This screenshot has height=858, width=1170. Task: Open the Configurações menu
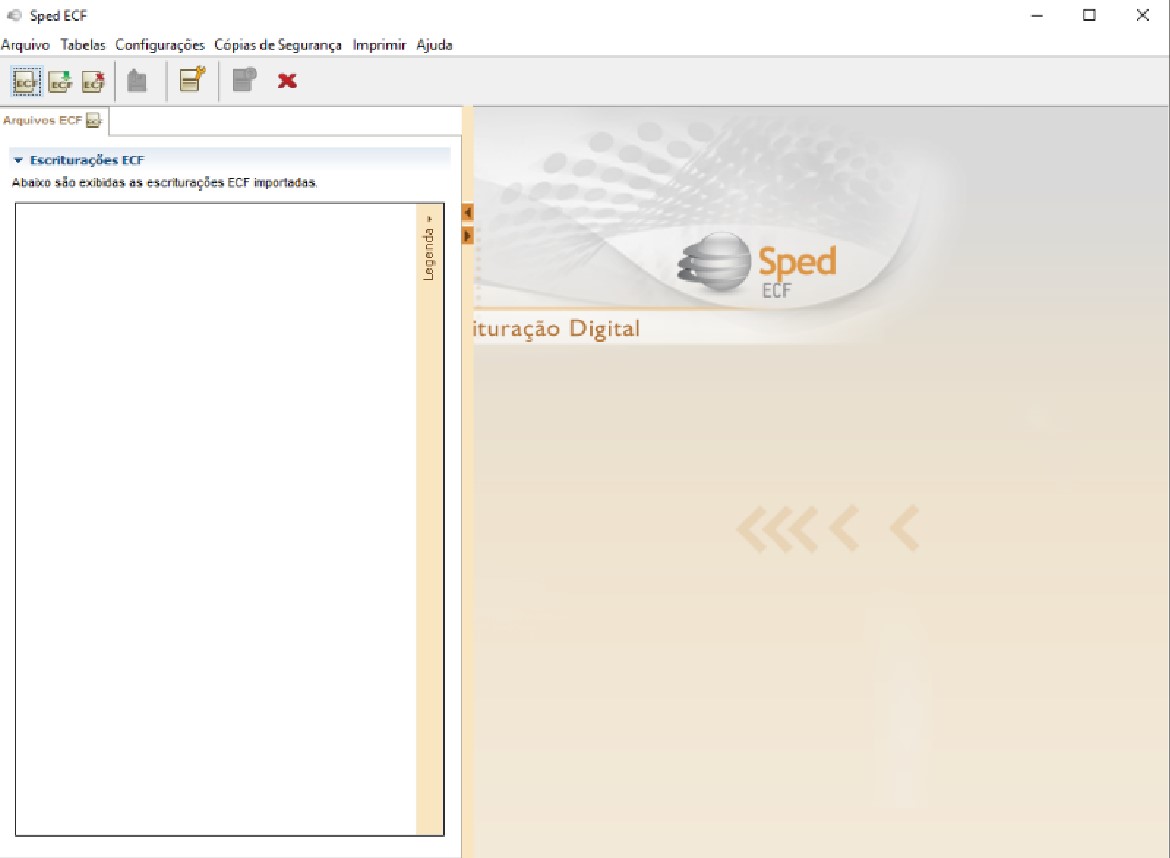(x=160, y=45)
